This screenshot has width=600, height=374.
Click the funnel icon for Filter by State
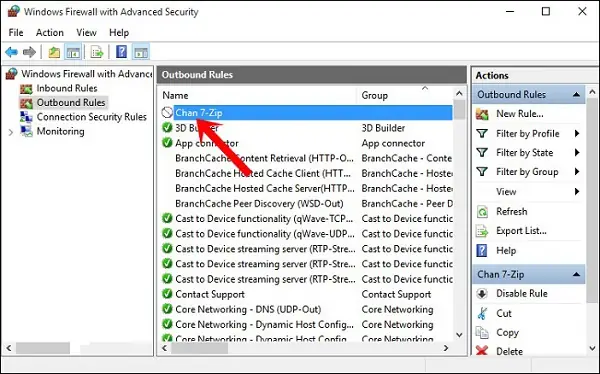[482, 152]
